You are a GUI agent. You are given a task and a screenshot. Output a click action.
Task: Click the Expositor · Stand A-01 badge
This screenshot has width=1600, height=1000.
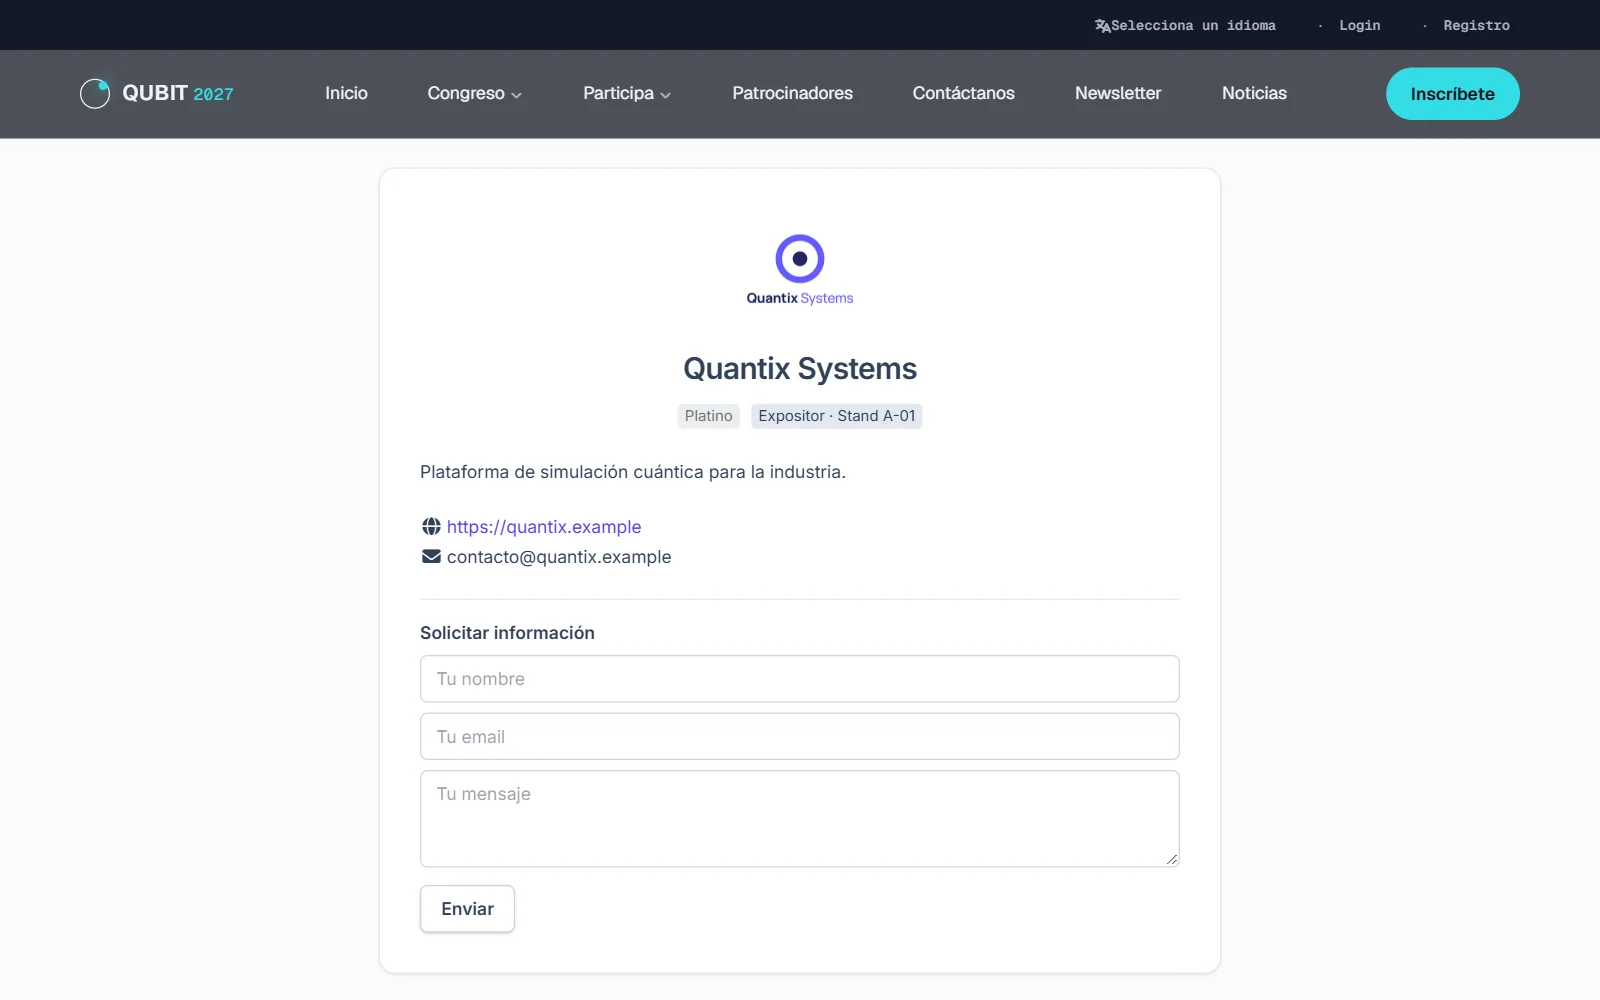tap(837, 416)
